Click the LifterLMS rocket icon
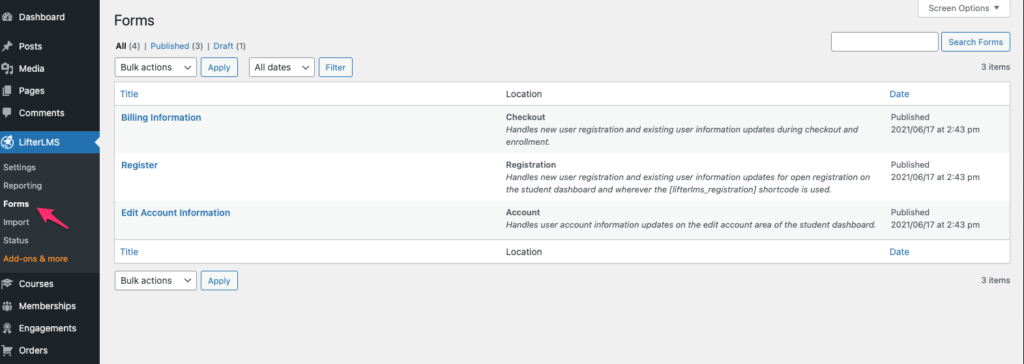This screenshot has height=364, width=1024. [x=7, y=142]
